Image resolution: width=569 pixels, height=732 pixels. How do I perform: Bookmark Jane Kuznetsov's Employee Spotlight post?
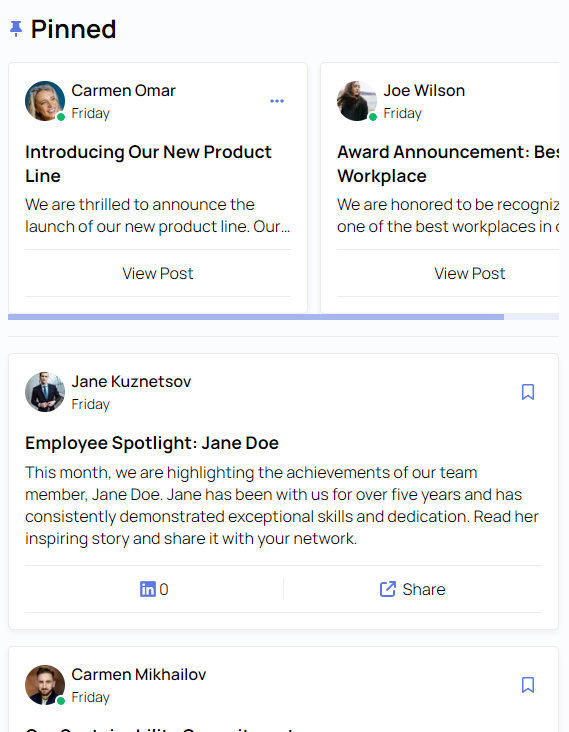coord(527,392)
